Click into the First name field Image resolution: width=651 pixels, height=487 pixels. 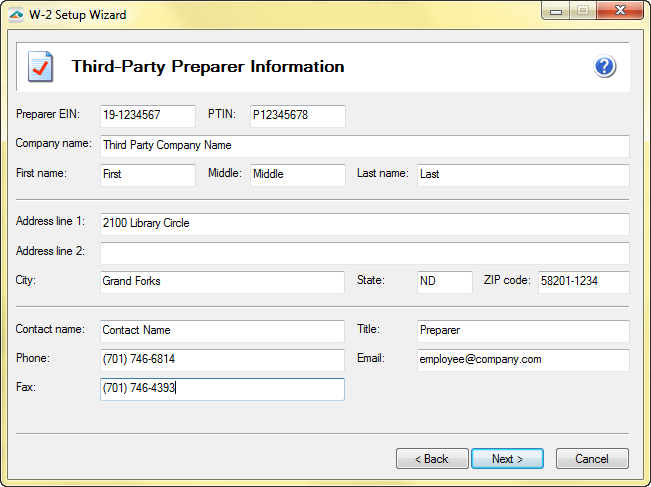tap(147, 175)
